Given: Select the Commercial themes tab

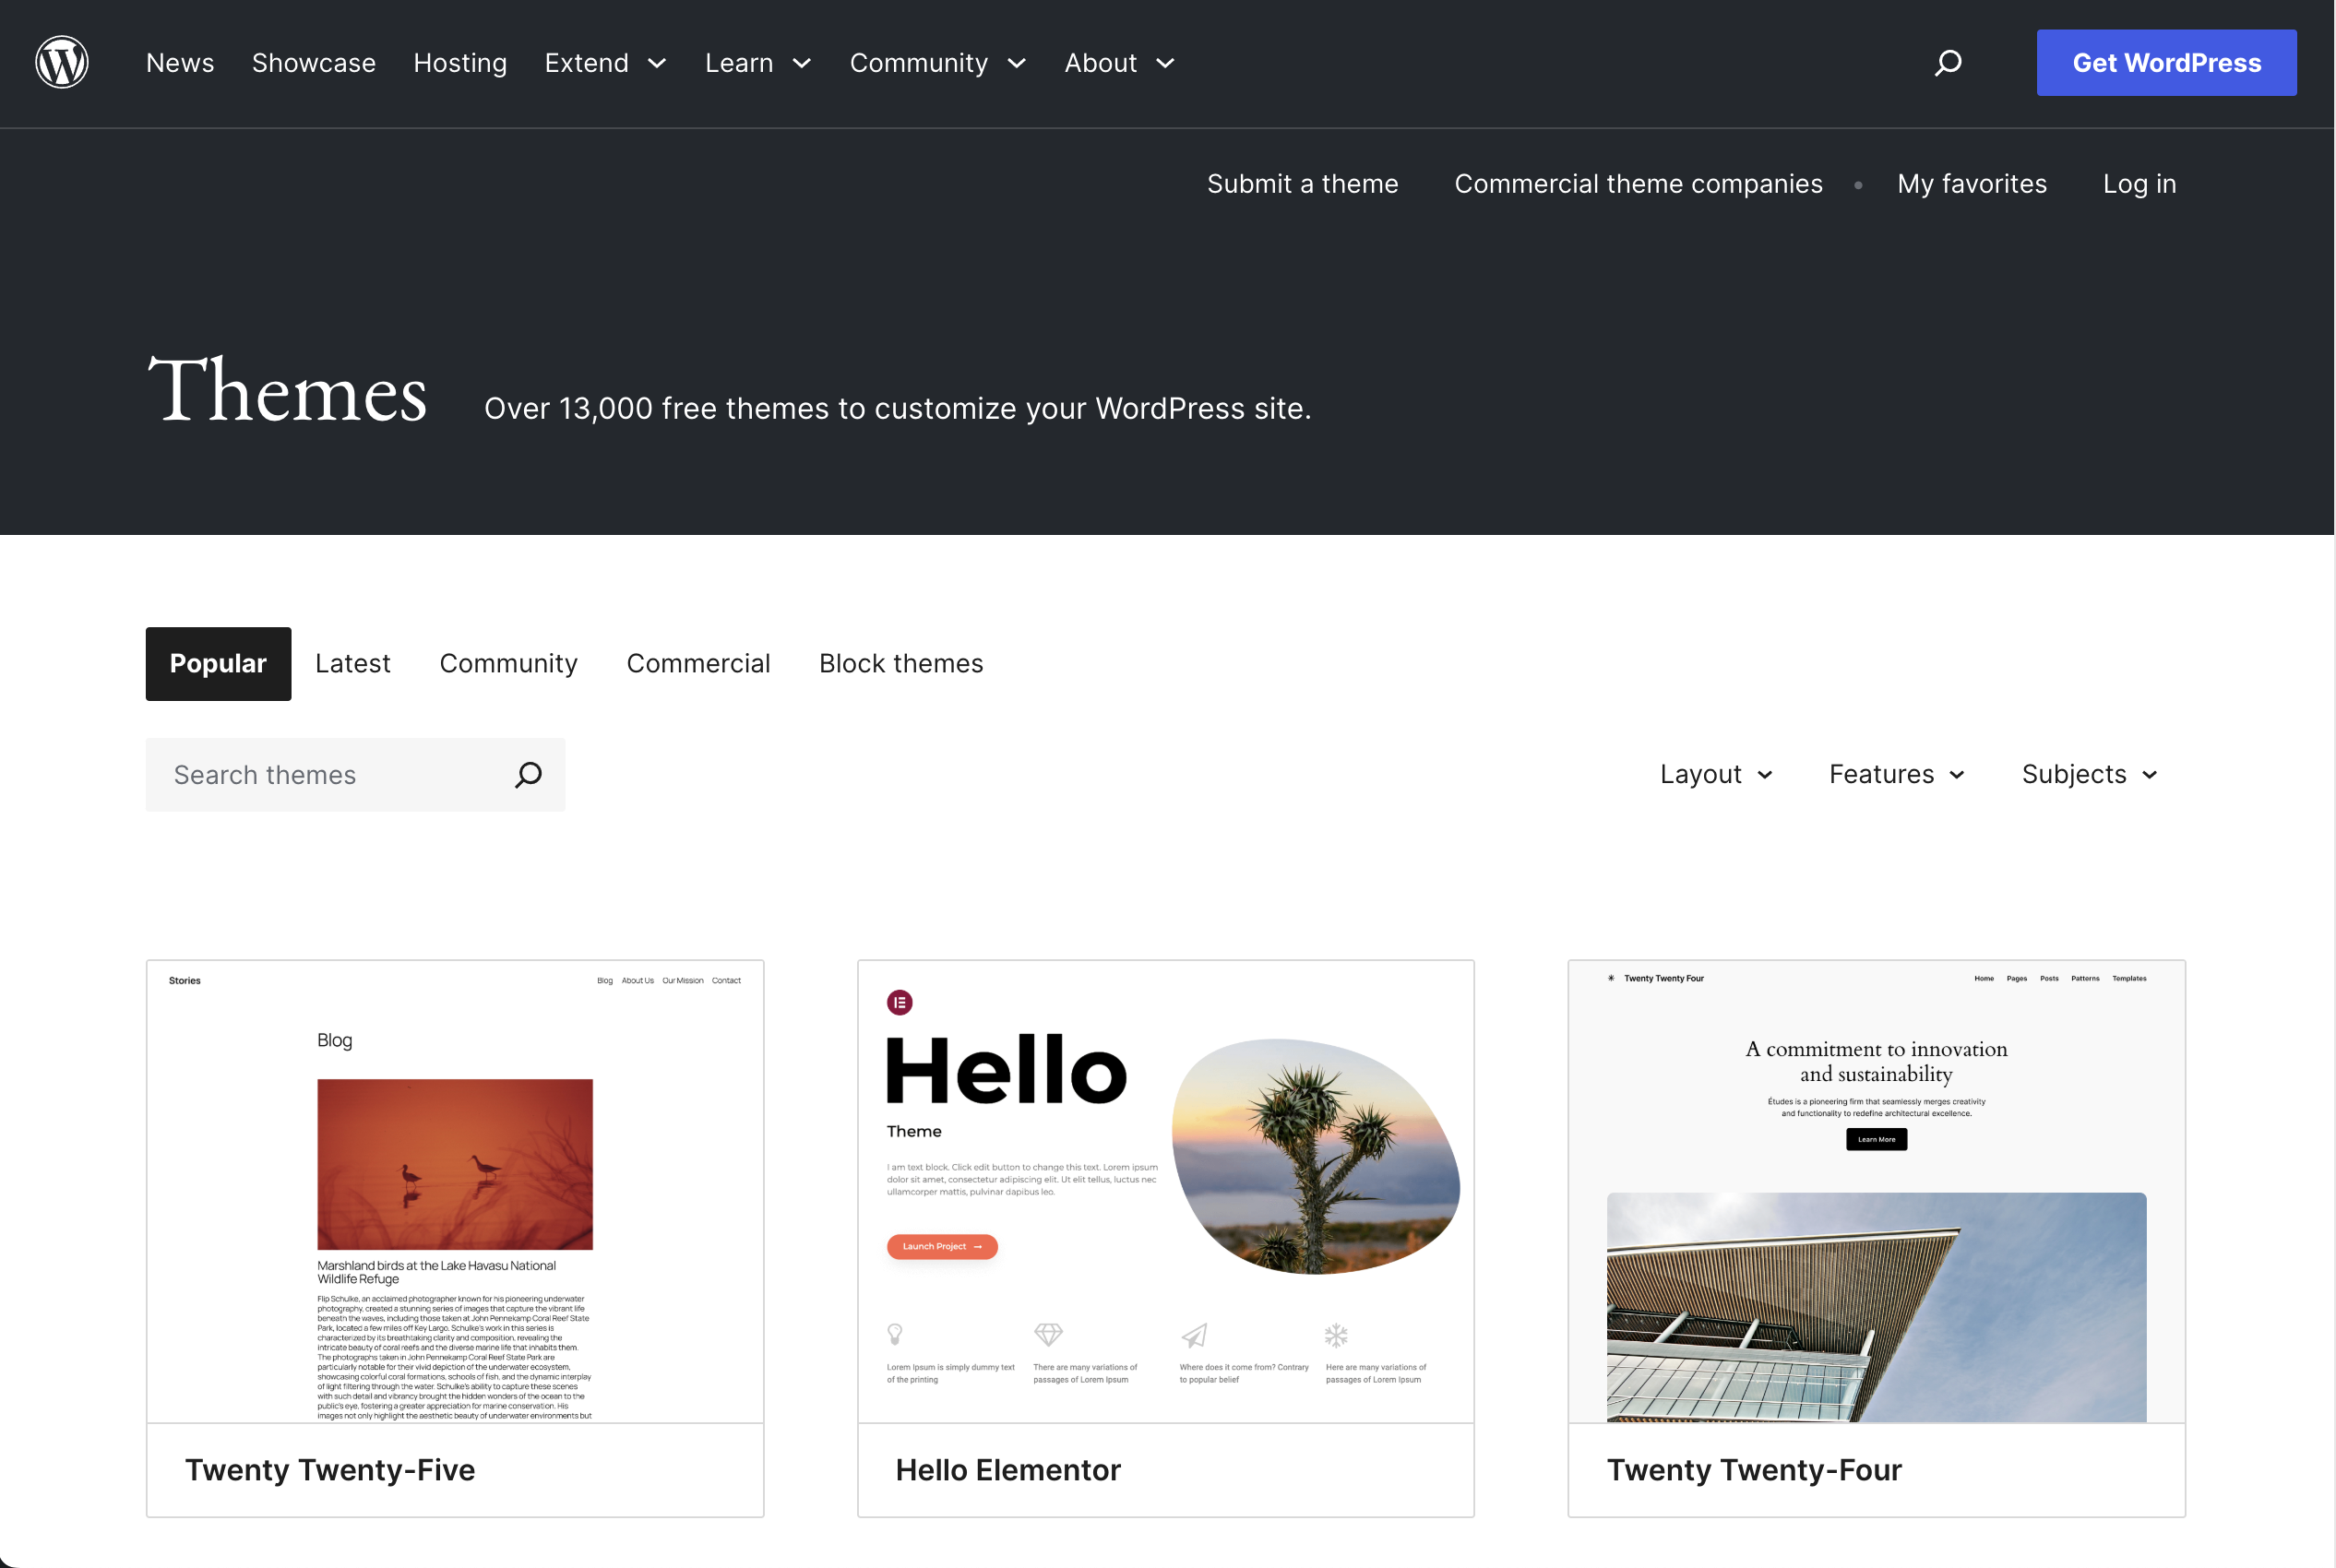Looking at the screenshot, I should point(698,664).
